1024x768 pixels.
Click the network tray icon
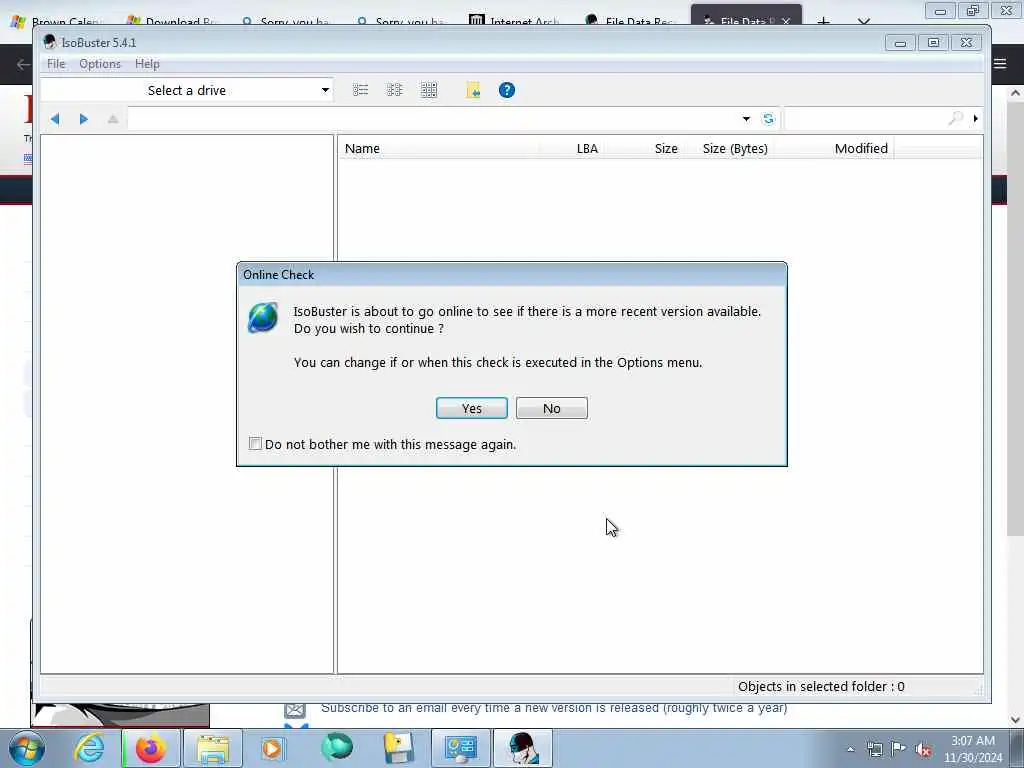874,749
